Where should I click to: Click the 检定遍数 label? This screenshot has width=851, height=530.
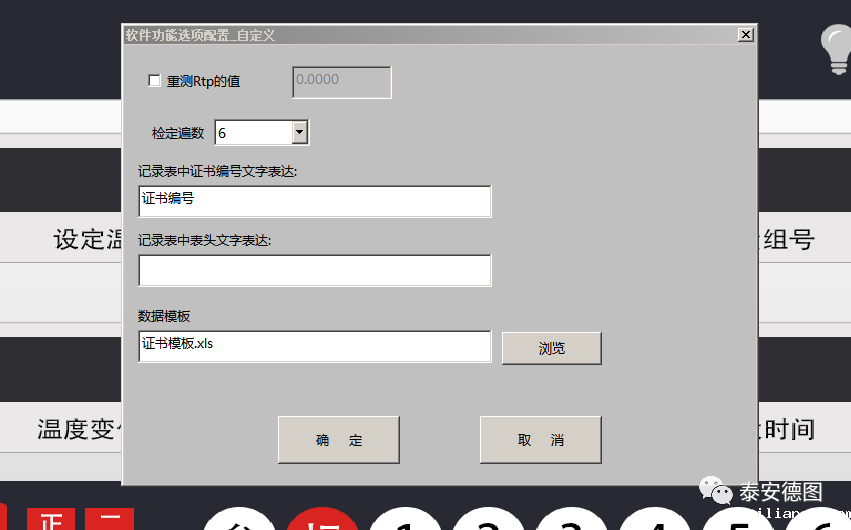point(178,133)
